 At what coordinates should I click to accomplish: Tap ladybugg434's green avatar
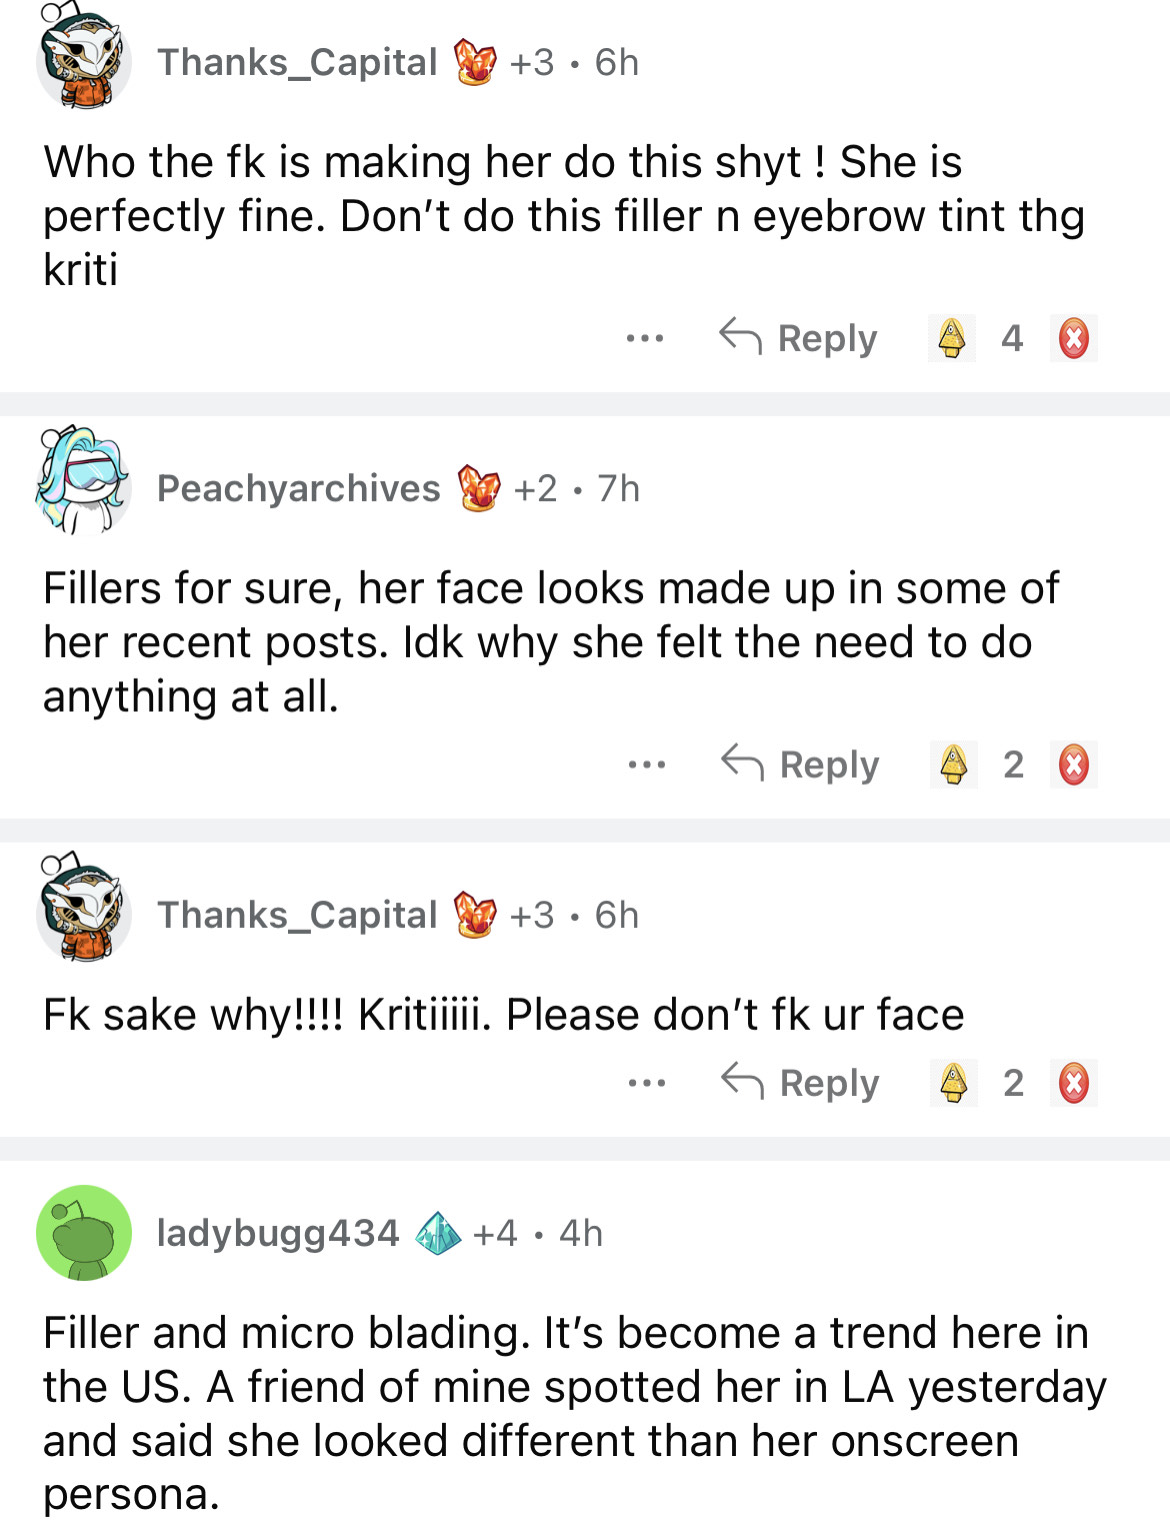(x=84, y=1232)
